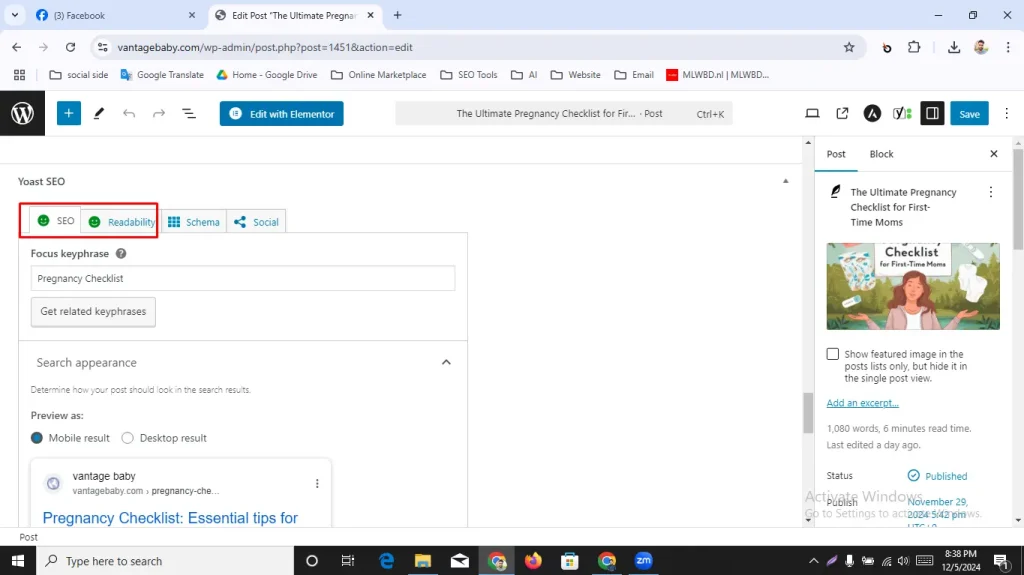Select the Post tab in sidebar
The width and height of the screenshot is (1024, 575).
point(836,154)
